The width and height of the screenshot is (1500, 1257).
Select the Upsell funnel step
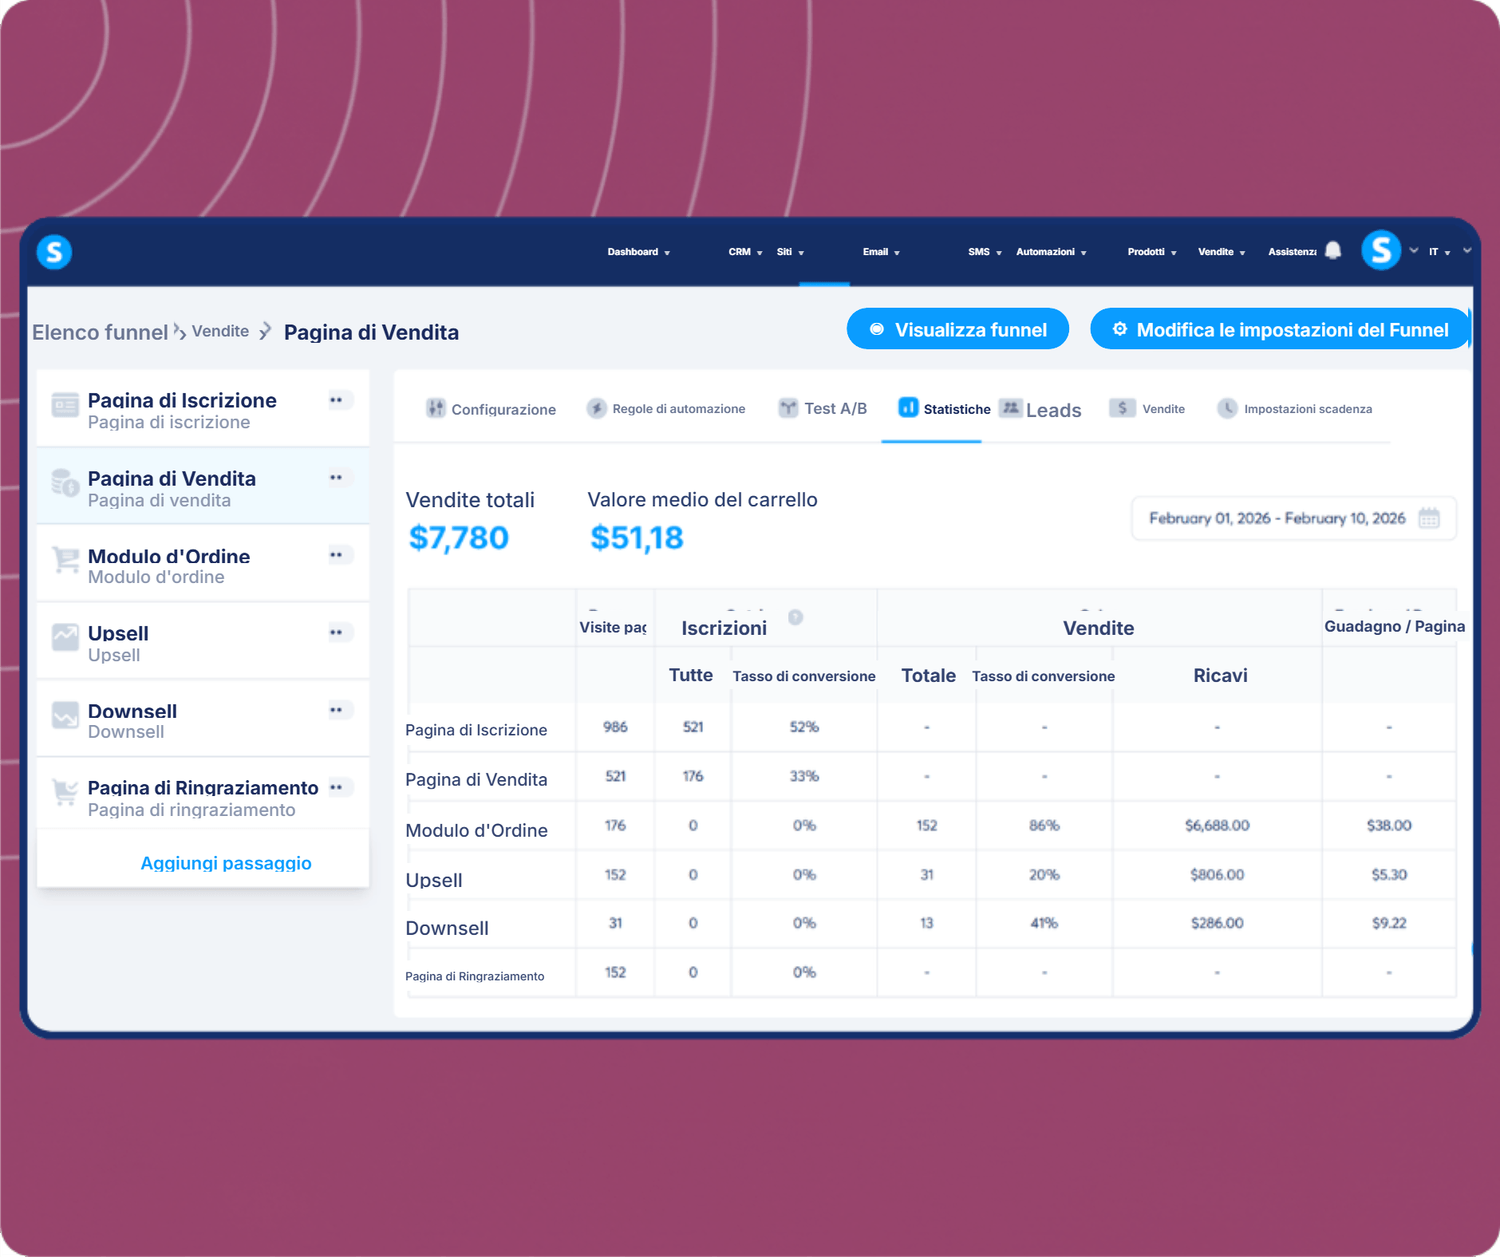tap(203, 641)
